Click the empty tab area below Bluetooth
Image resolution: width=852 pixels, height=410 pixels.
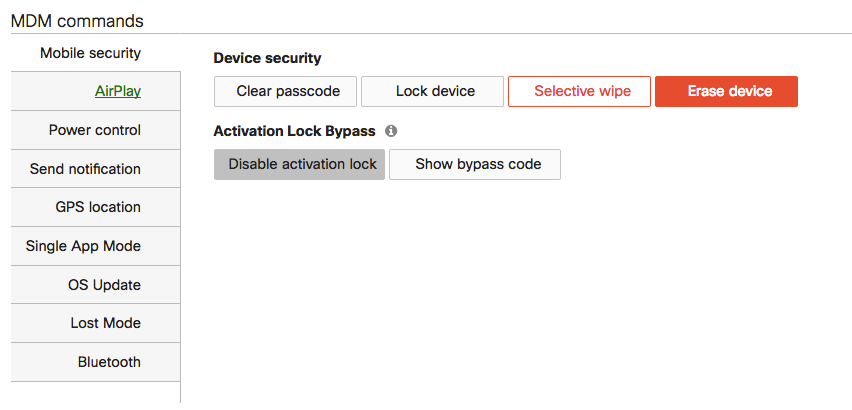pos(95,392)
